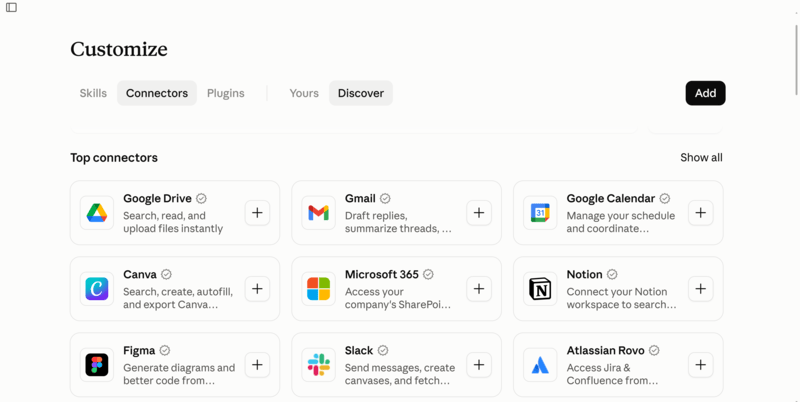Click the verified badge next to Notion

click(612, 274)
